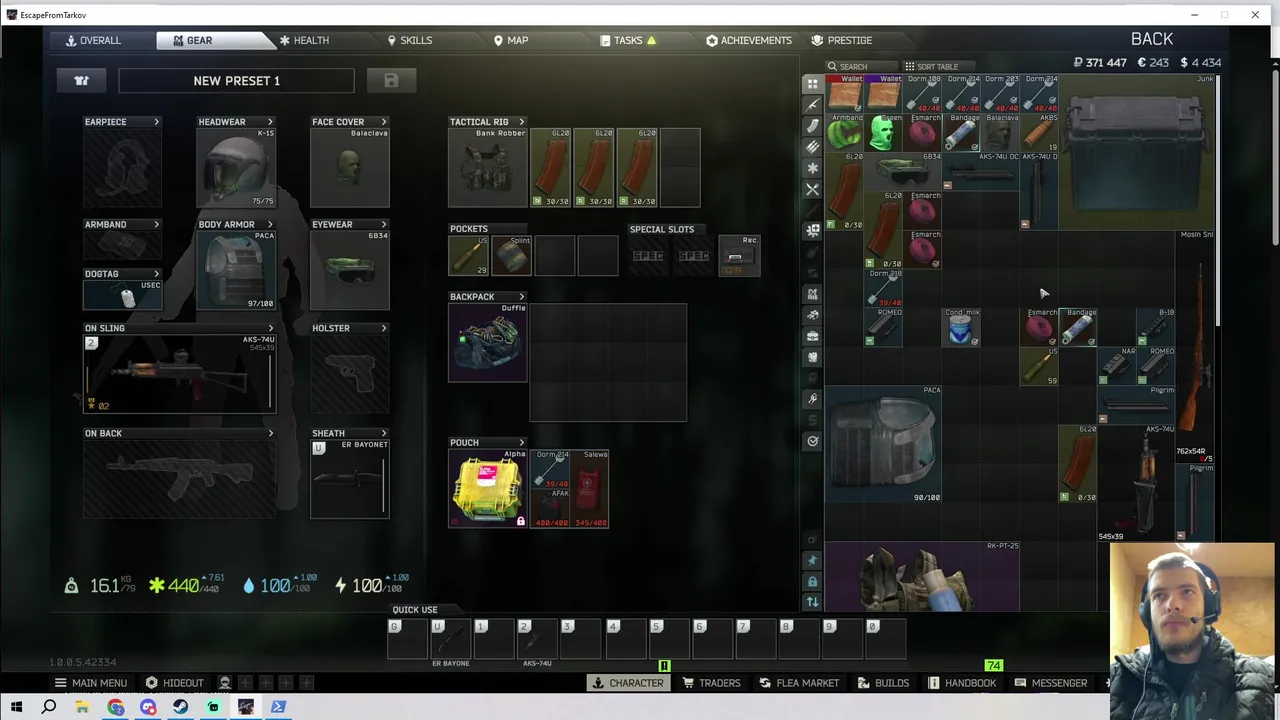The image size is (1280, 720).
Task: Open the Traders screen
Action: pos(711,683)
